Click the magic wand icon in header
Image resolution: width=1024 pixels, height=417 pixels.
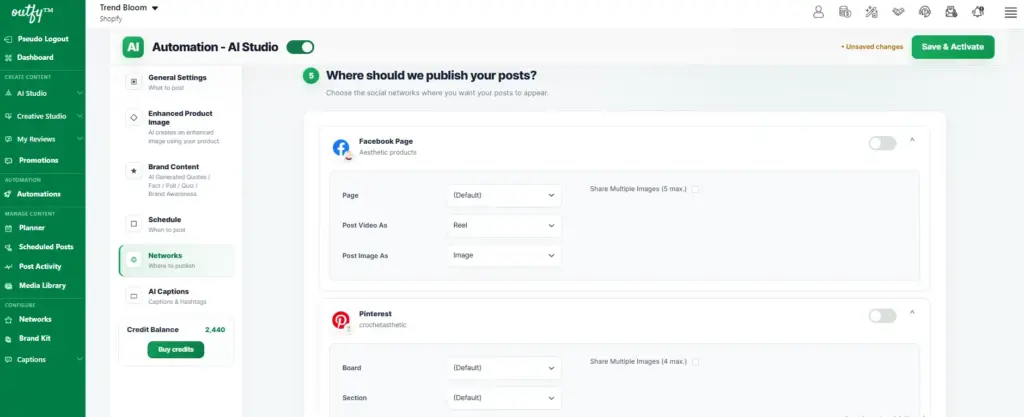[x=871, y=12]
